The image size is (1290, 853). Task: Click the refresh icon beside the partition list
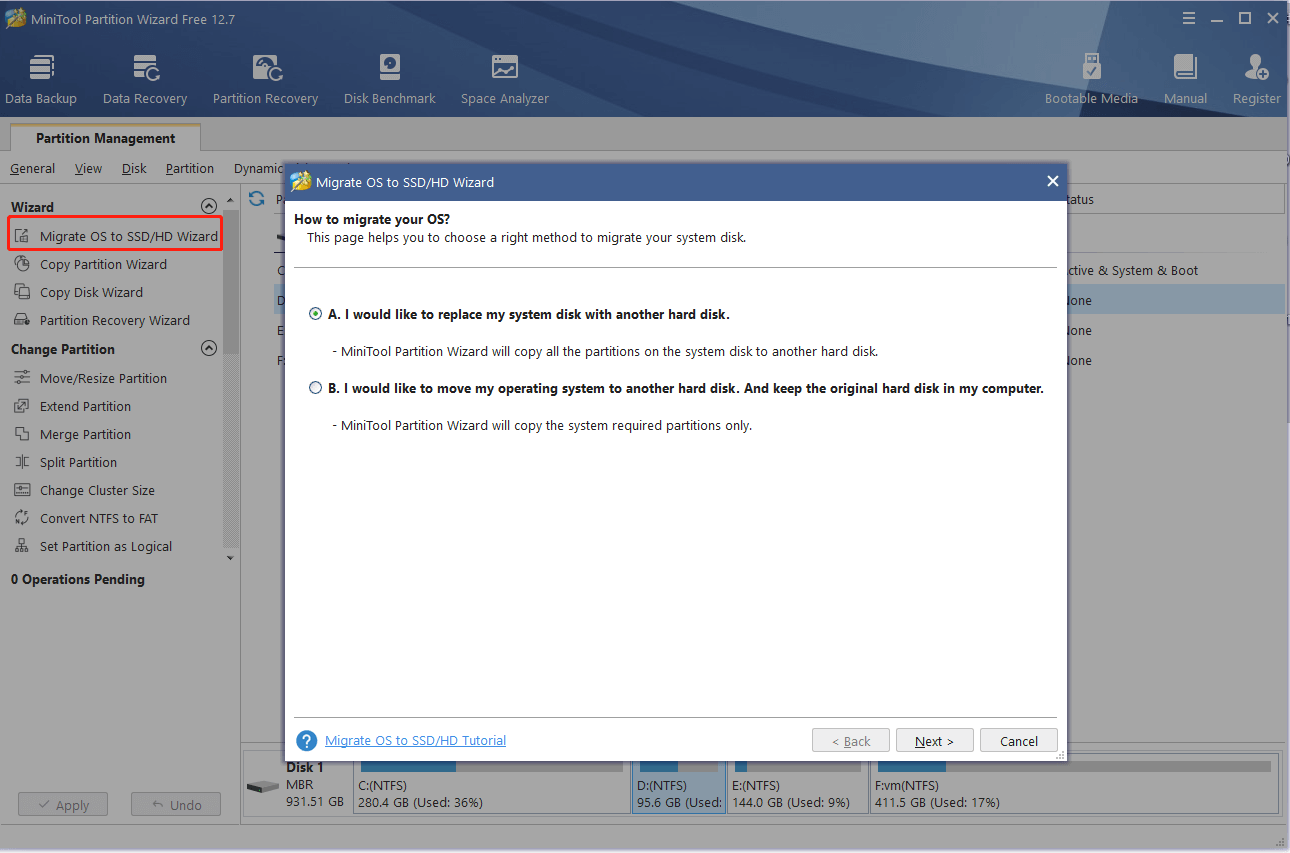tap(257, 199)
